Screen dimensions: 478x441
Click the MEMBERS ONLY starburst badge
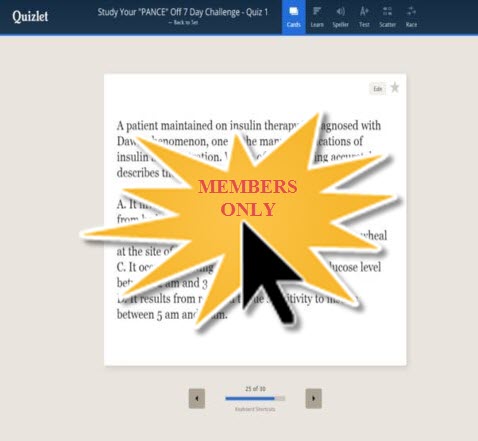click(248, 198)
